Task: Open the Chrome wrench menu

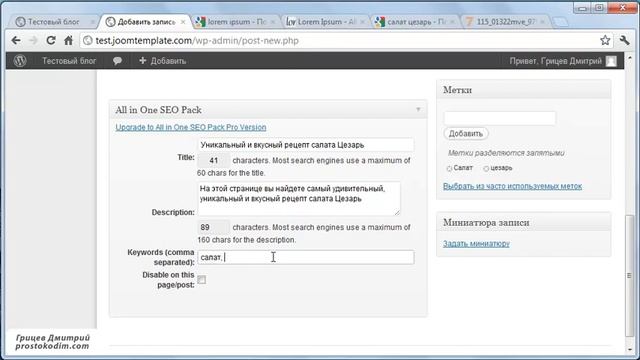Action: (624, 40)
